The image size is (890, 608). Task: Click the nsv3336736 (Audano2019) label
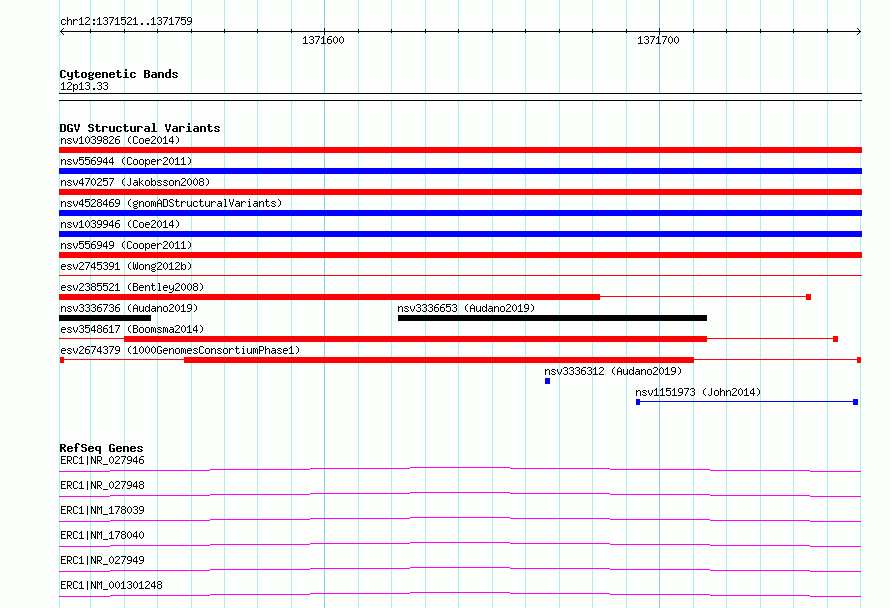(129, 308)
